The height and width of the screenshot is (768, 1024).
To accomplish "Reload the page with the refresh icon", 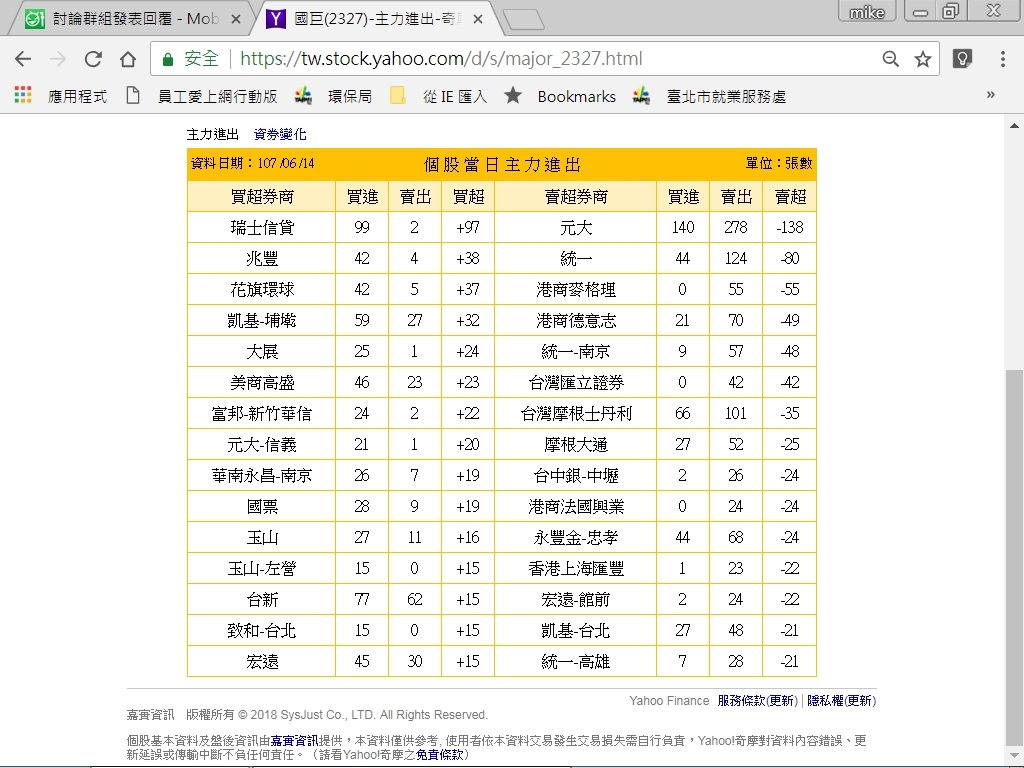I will [x=93, y=59].
